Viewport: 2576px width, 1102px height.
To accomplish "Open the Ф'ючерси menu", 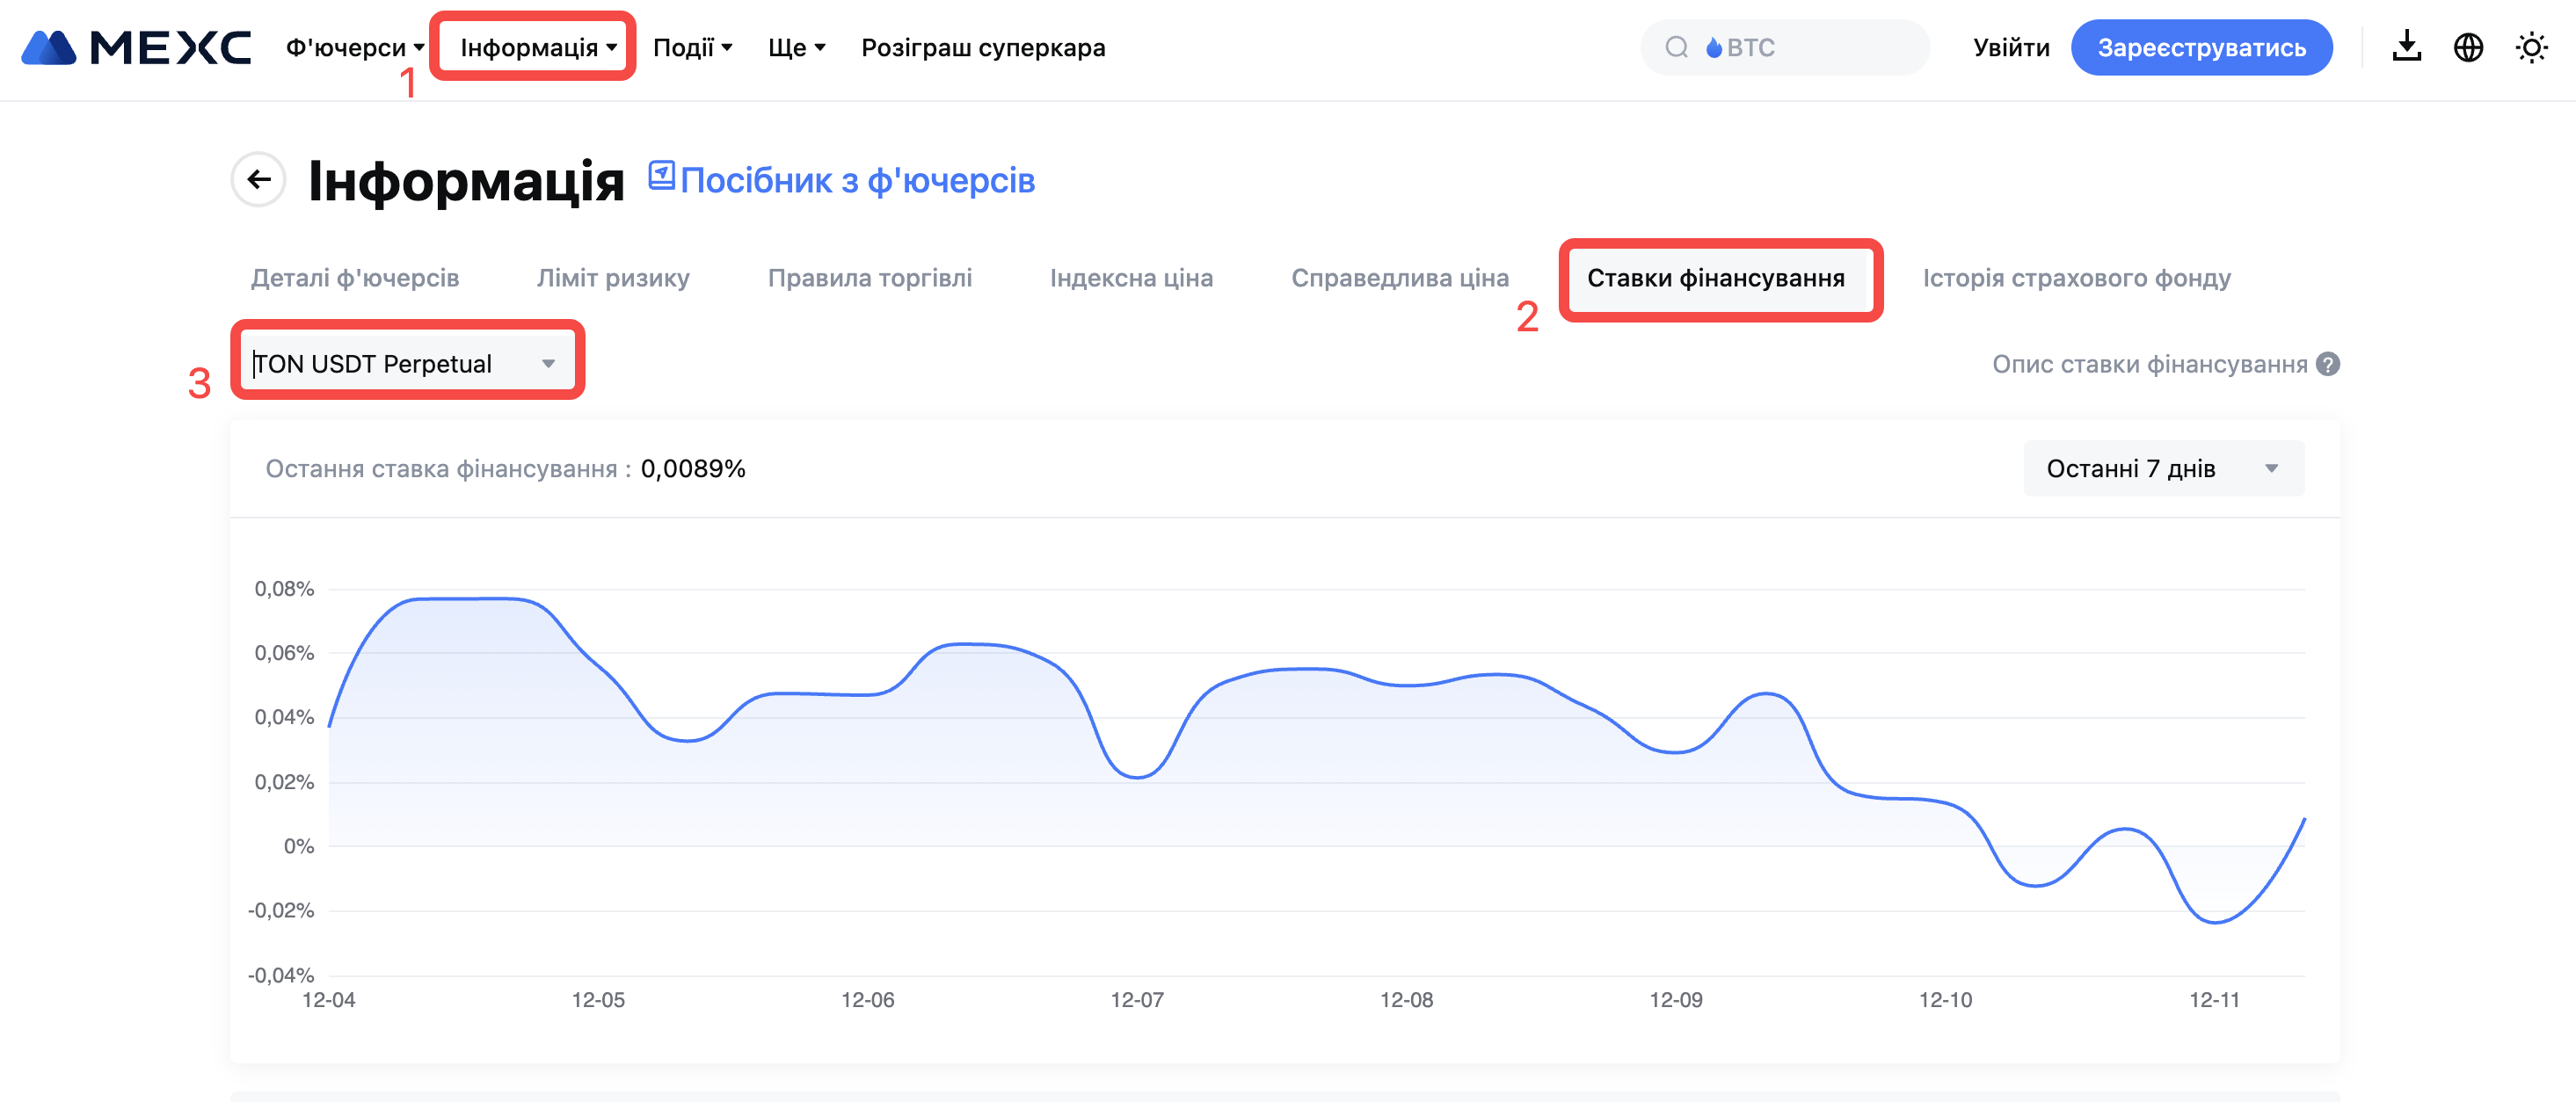I will tap(354, 47).
